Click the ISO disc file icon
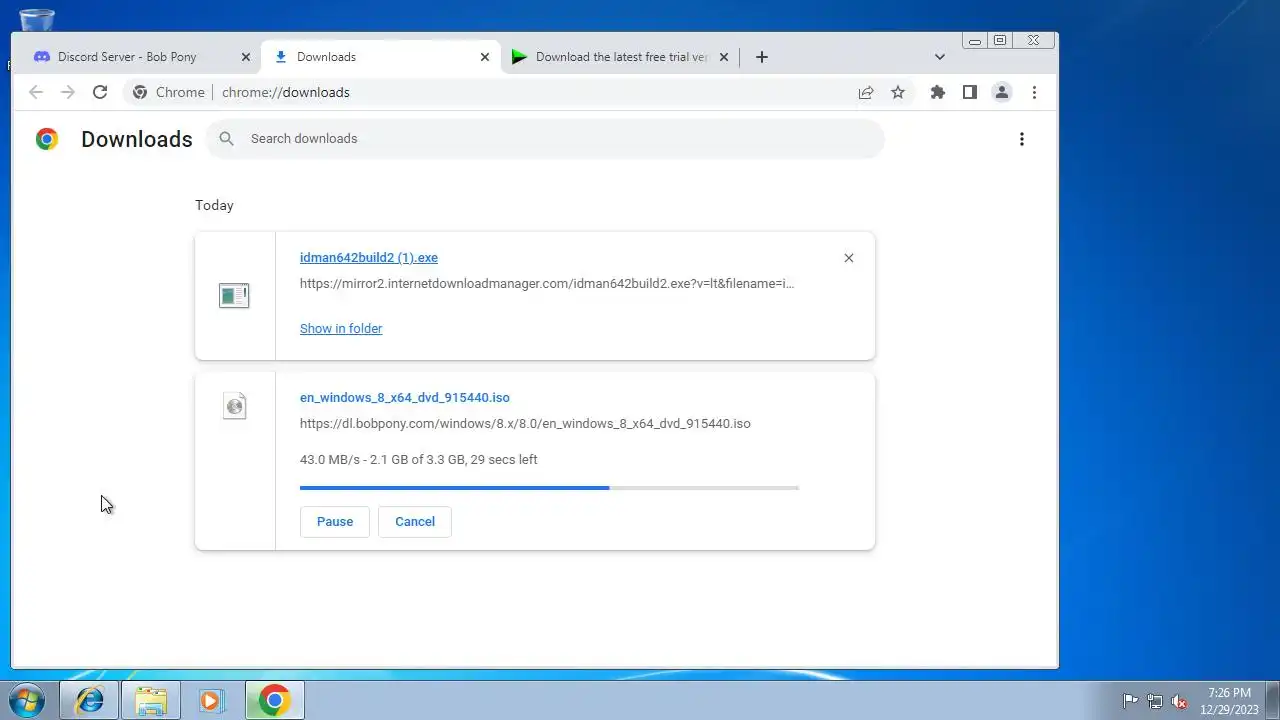Viewport: 1280px width, 720px height. click(234, 405)
